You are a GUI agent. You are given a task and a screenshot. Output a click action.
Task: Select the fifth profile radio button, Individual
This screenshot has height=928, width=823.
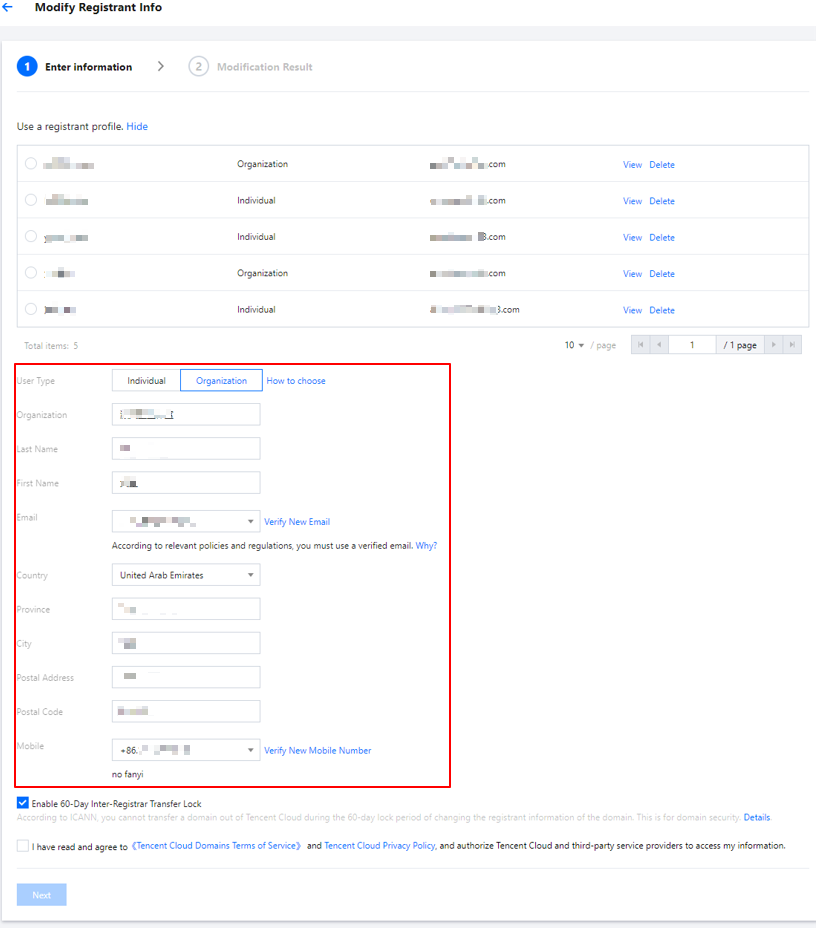[x=31, y=309]
